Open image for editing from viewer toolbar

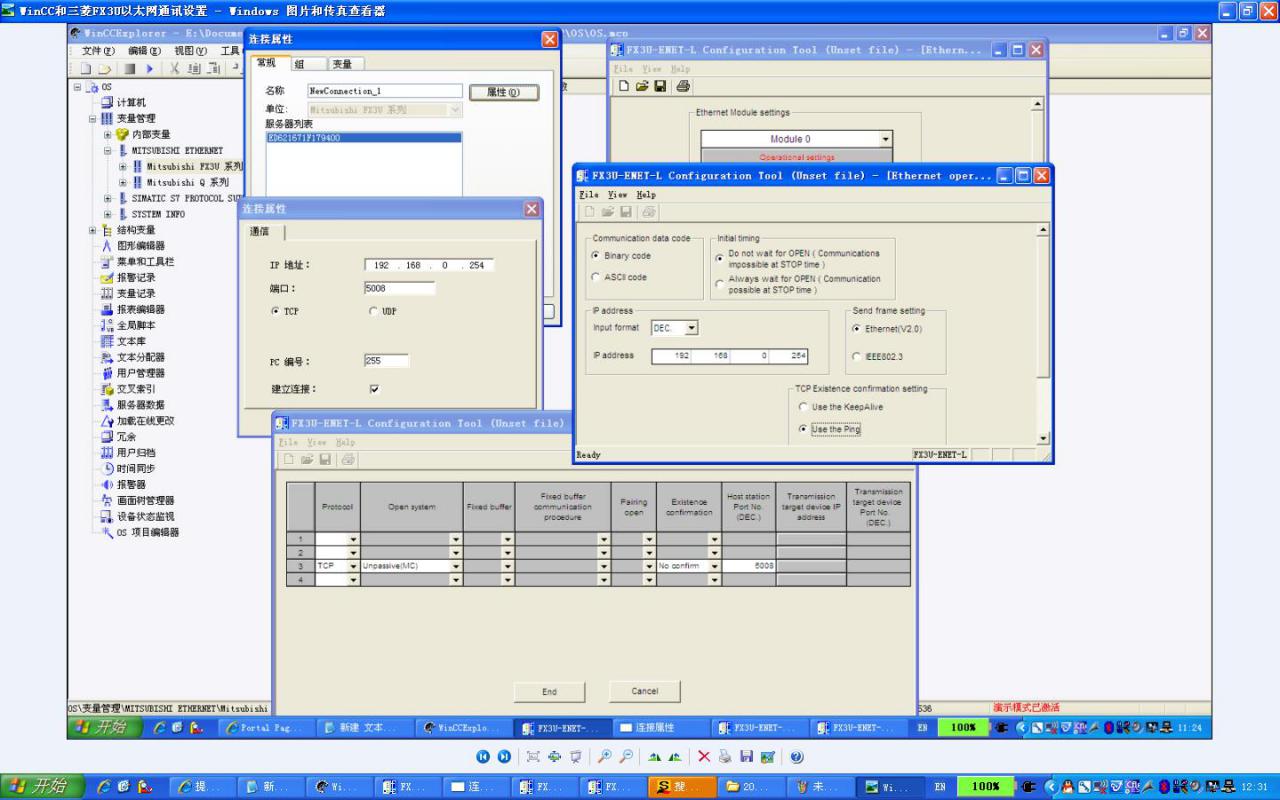coord(767,757)
